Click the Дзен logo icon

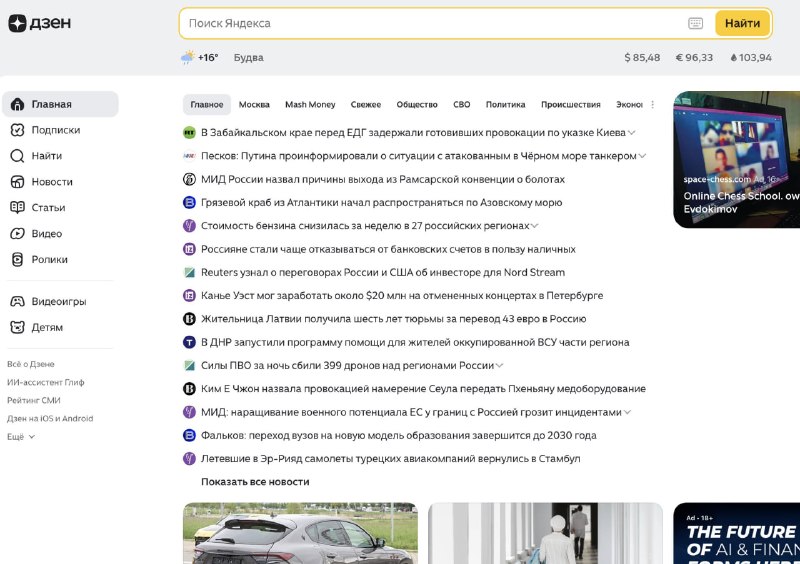coord(17,23)
